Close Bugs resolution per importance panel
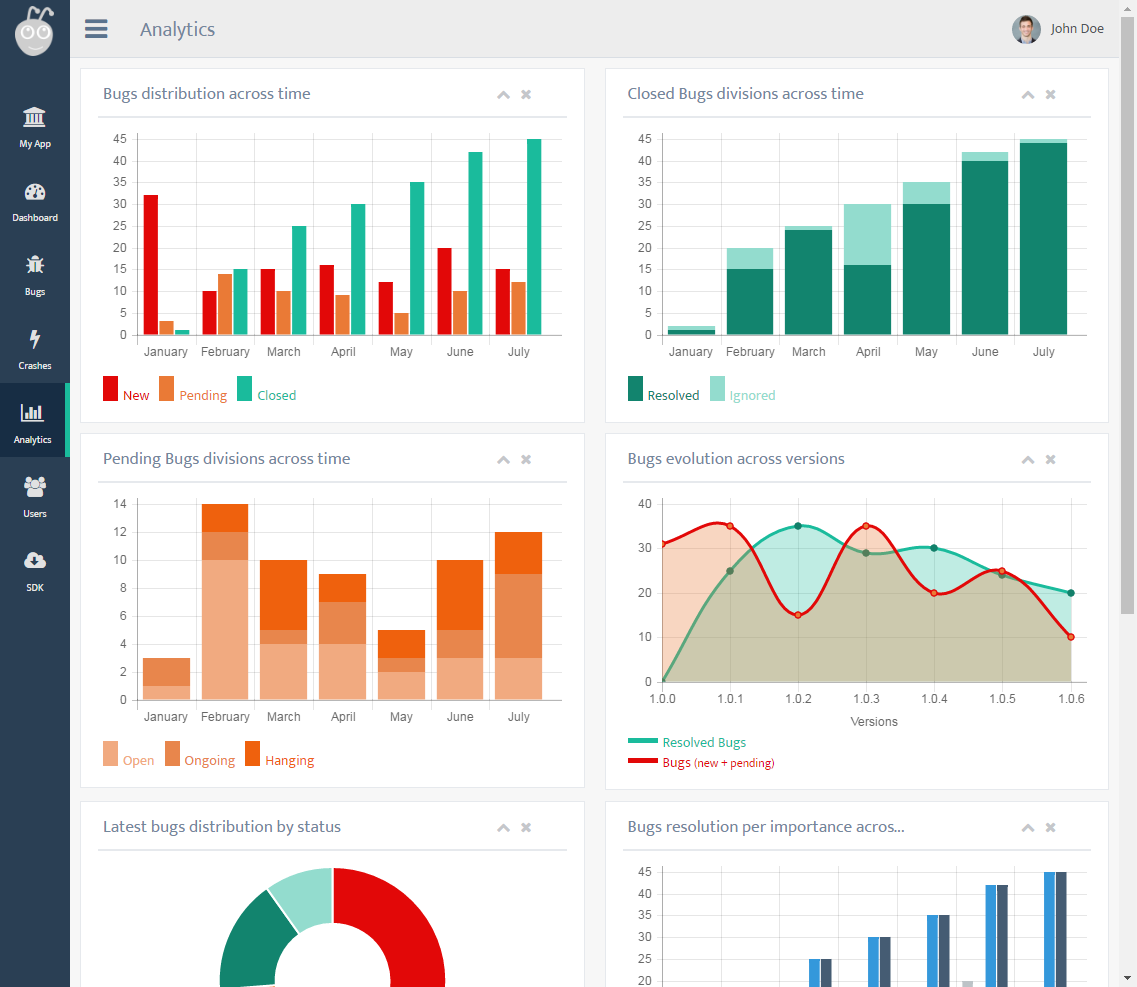This screenshot has height=987, width=1137. pyautogui.click(x=1051, y=827)
